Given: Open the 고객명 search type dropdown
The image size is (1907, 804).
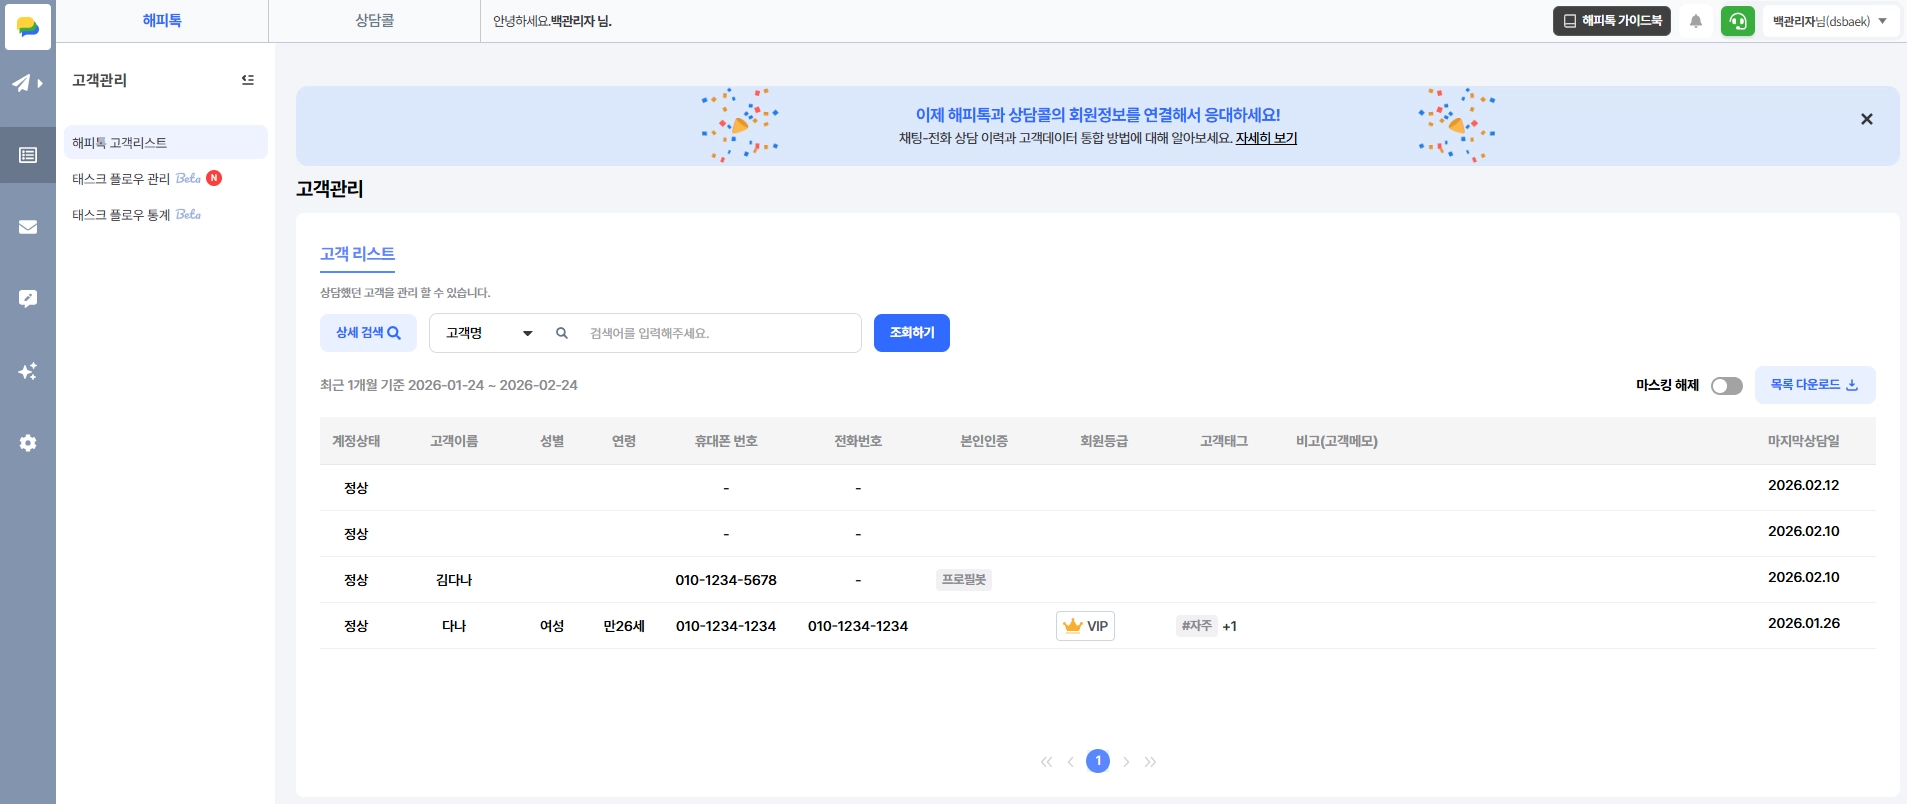Looking at the screenshot, I should [489, 333].
